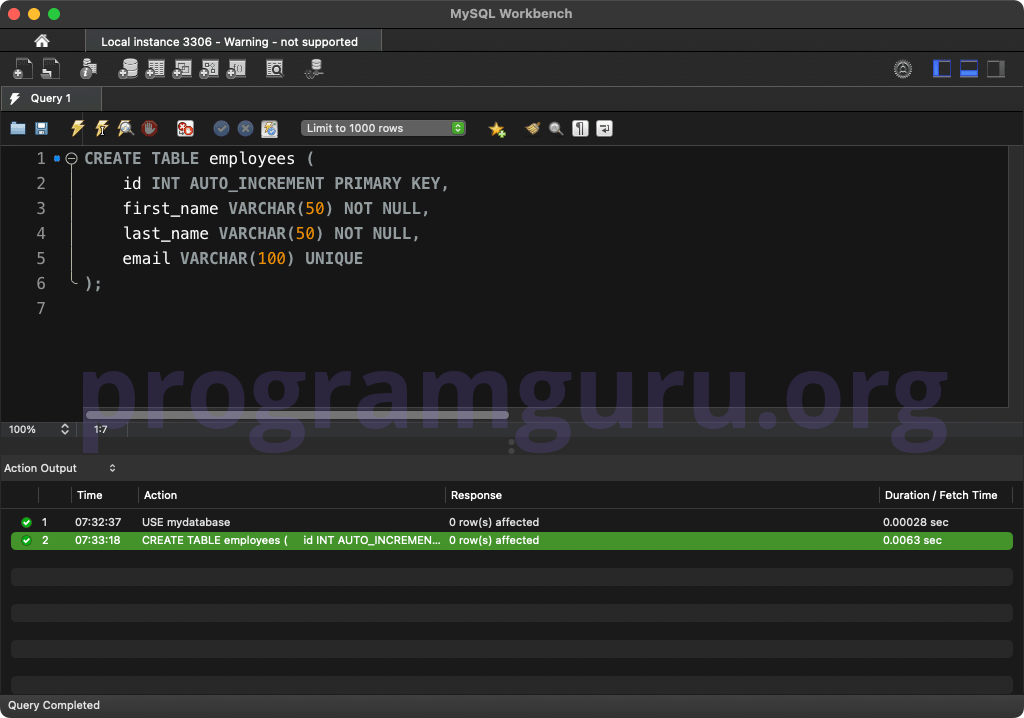Save snippet with star icon
Screen dimensions: 1024x718
point(497,129)
